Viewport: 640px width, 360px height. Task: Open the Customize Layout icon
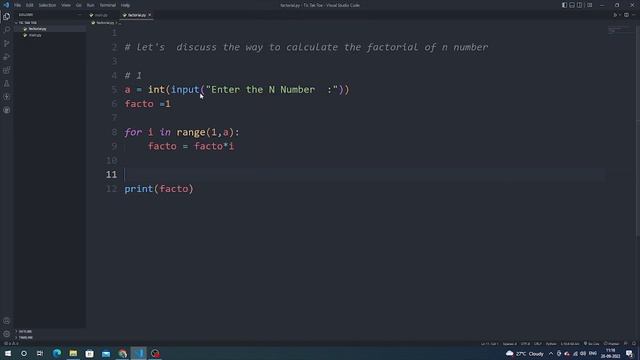point(589,5)
